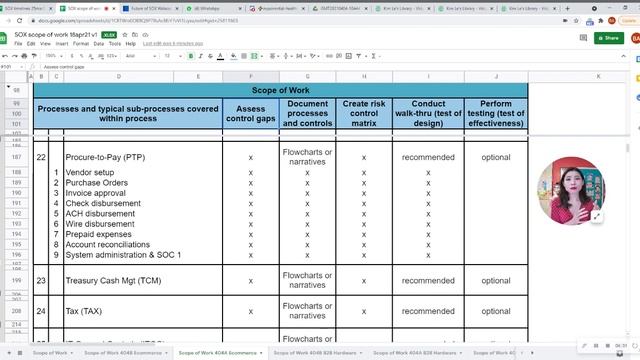Open a new browser tab
Viewport: 640px width, 360px height.
(567, 8)
